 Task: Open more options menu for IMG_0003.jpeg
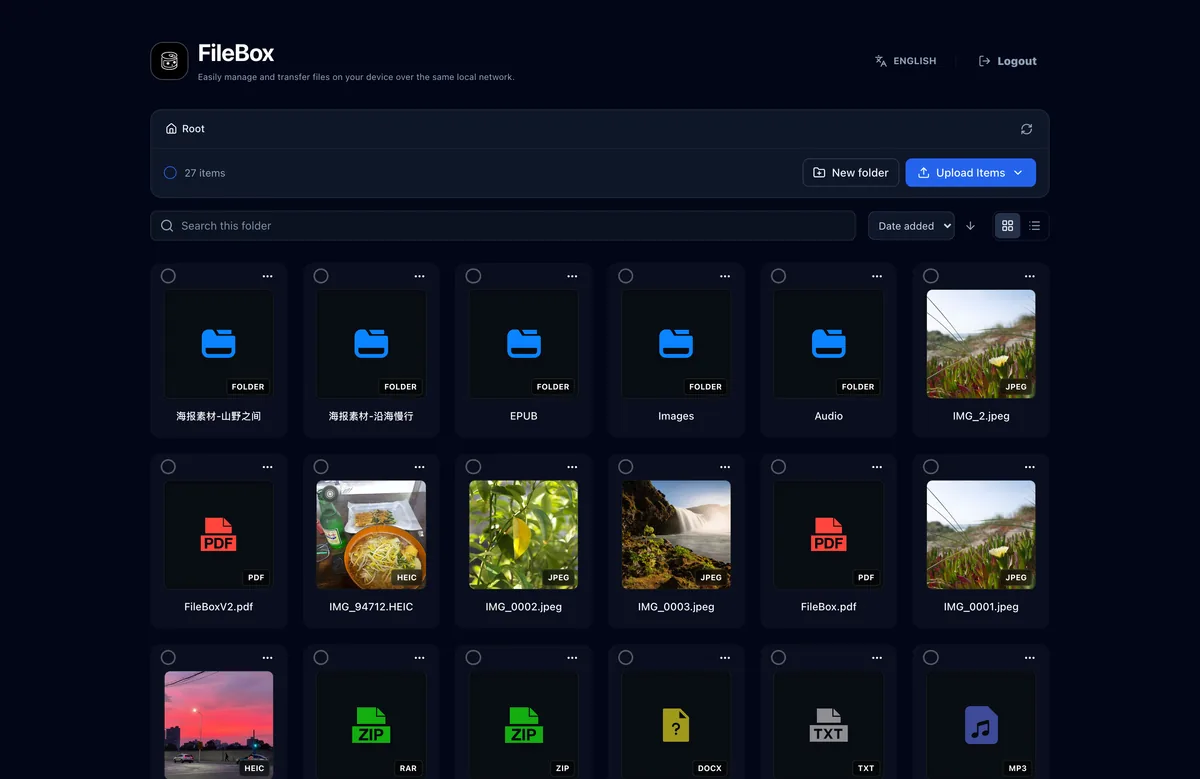[725, 467]
